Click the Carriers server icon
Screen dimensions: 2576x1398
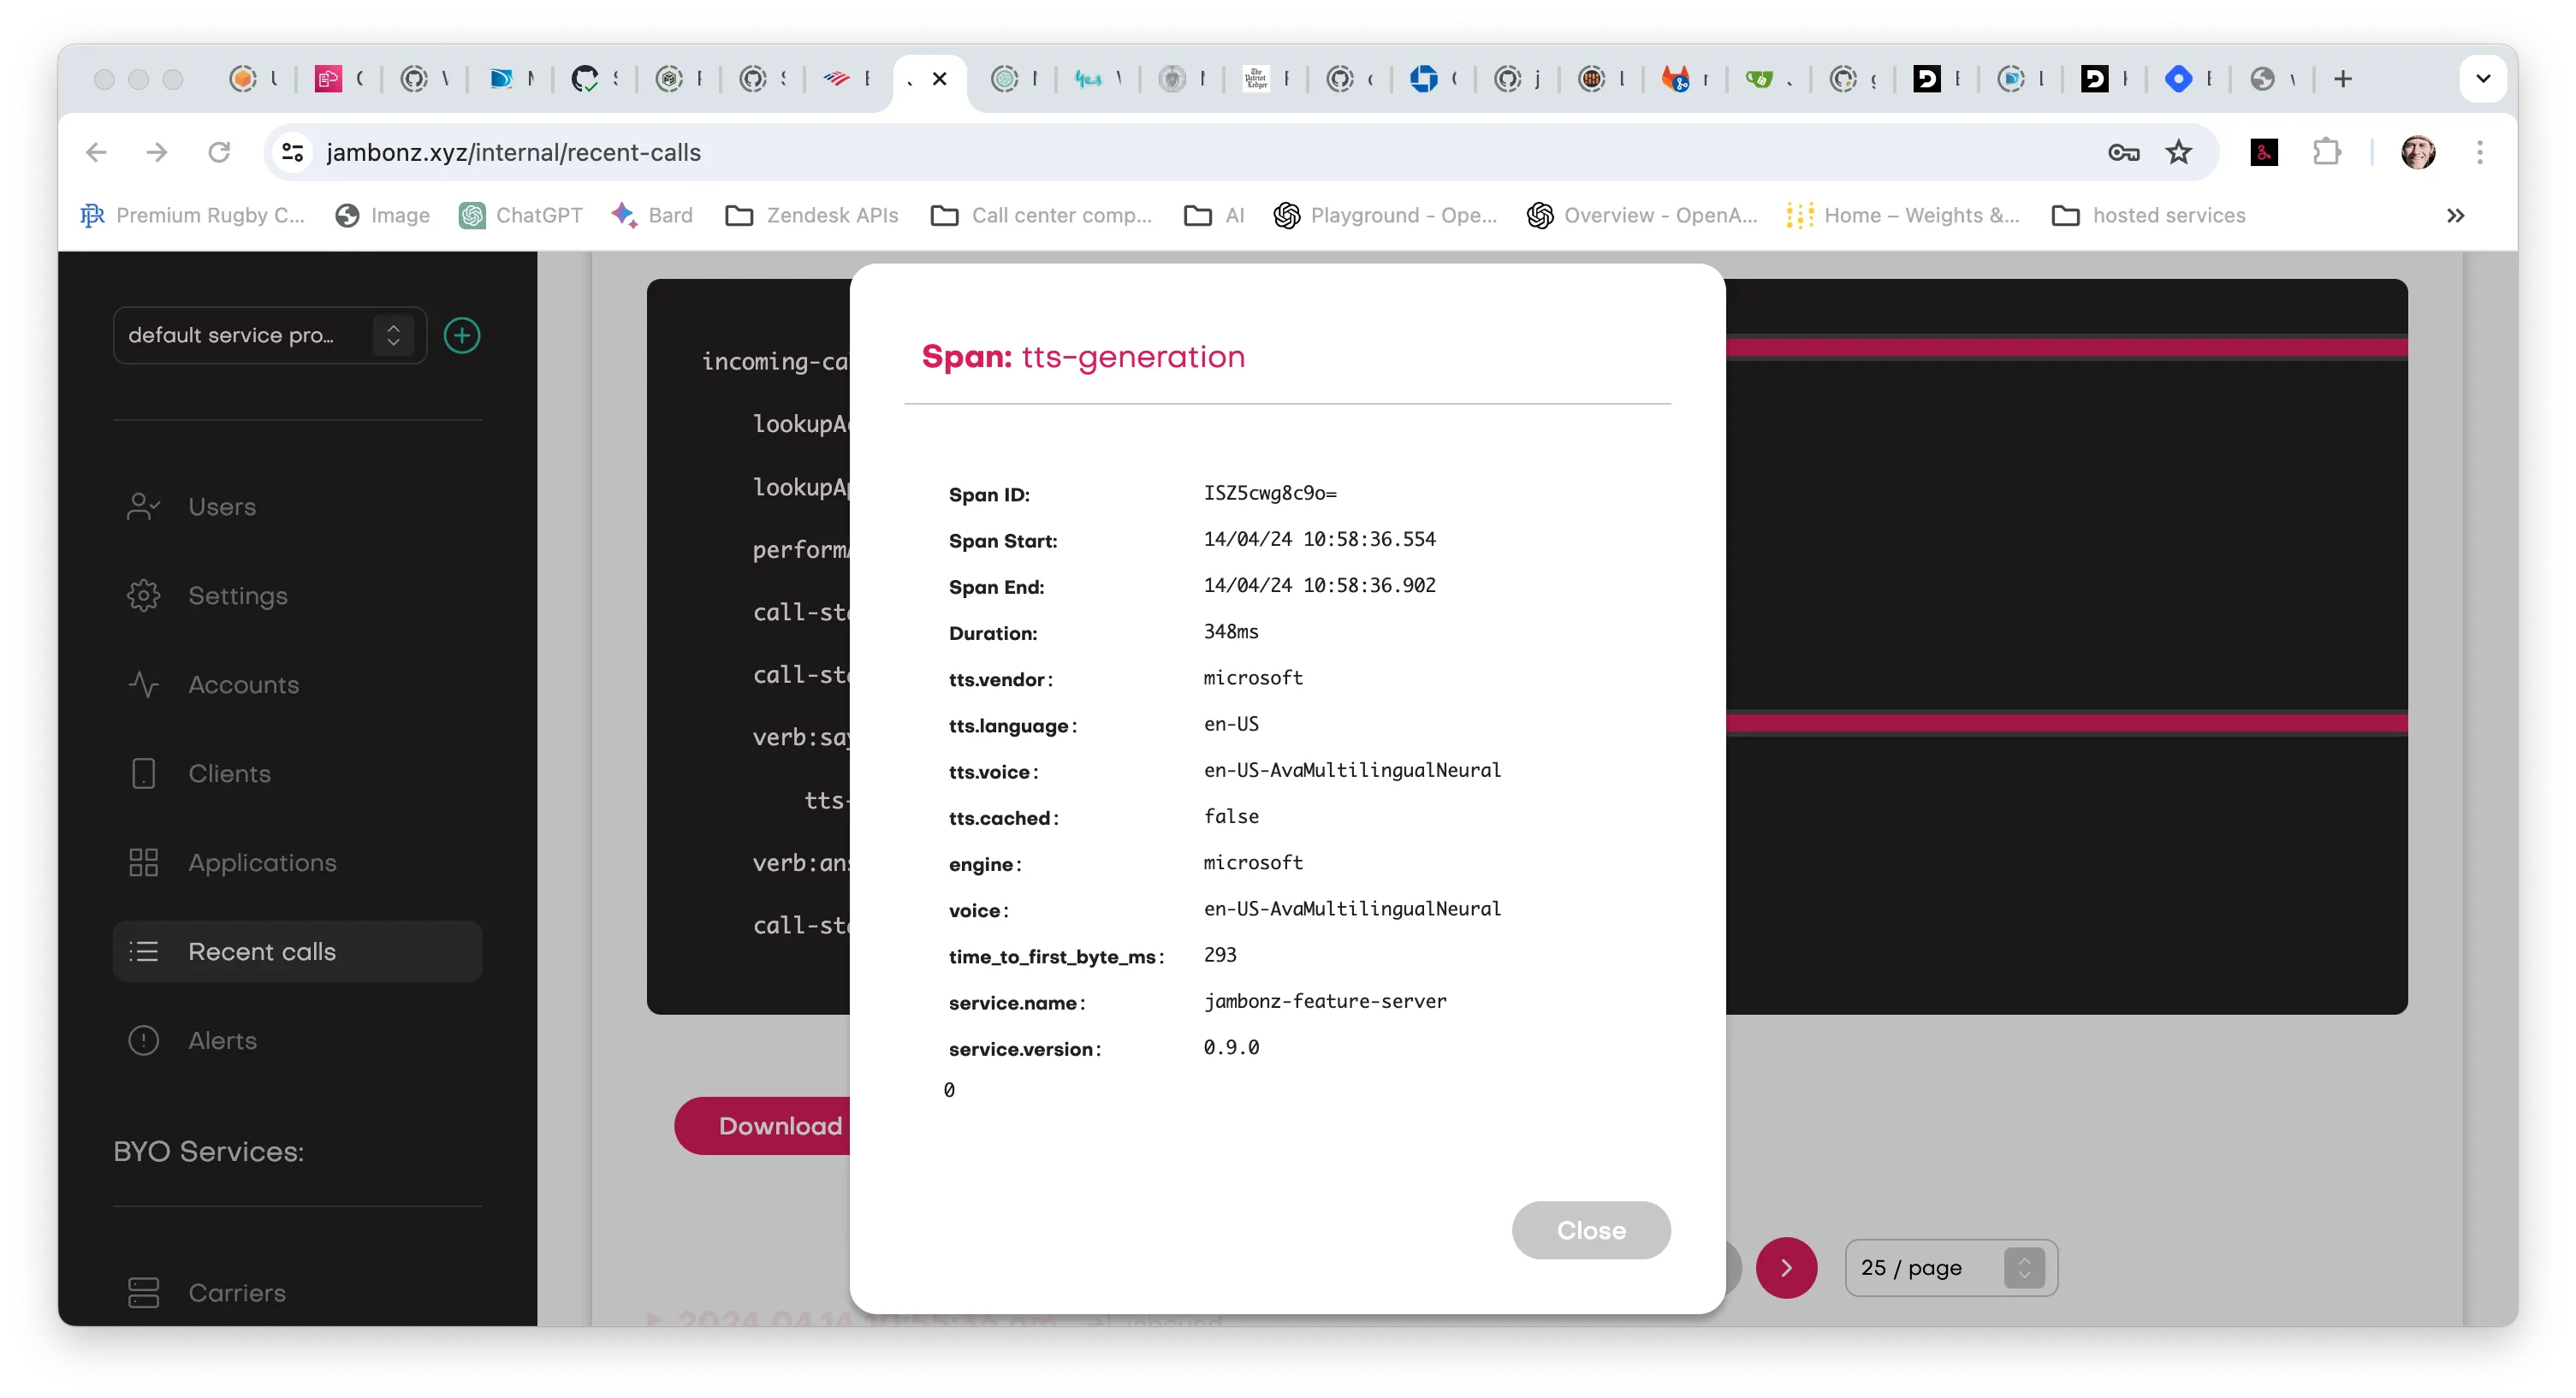coord(143,1292)
